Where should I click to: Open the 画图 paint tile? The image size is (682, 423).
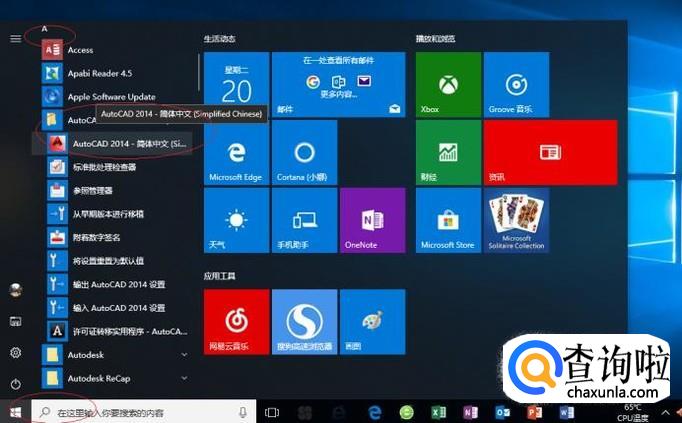click(x=372, y=322)
